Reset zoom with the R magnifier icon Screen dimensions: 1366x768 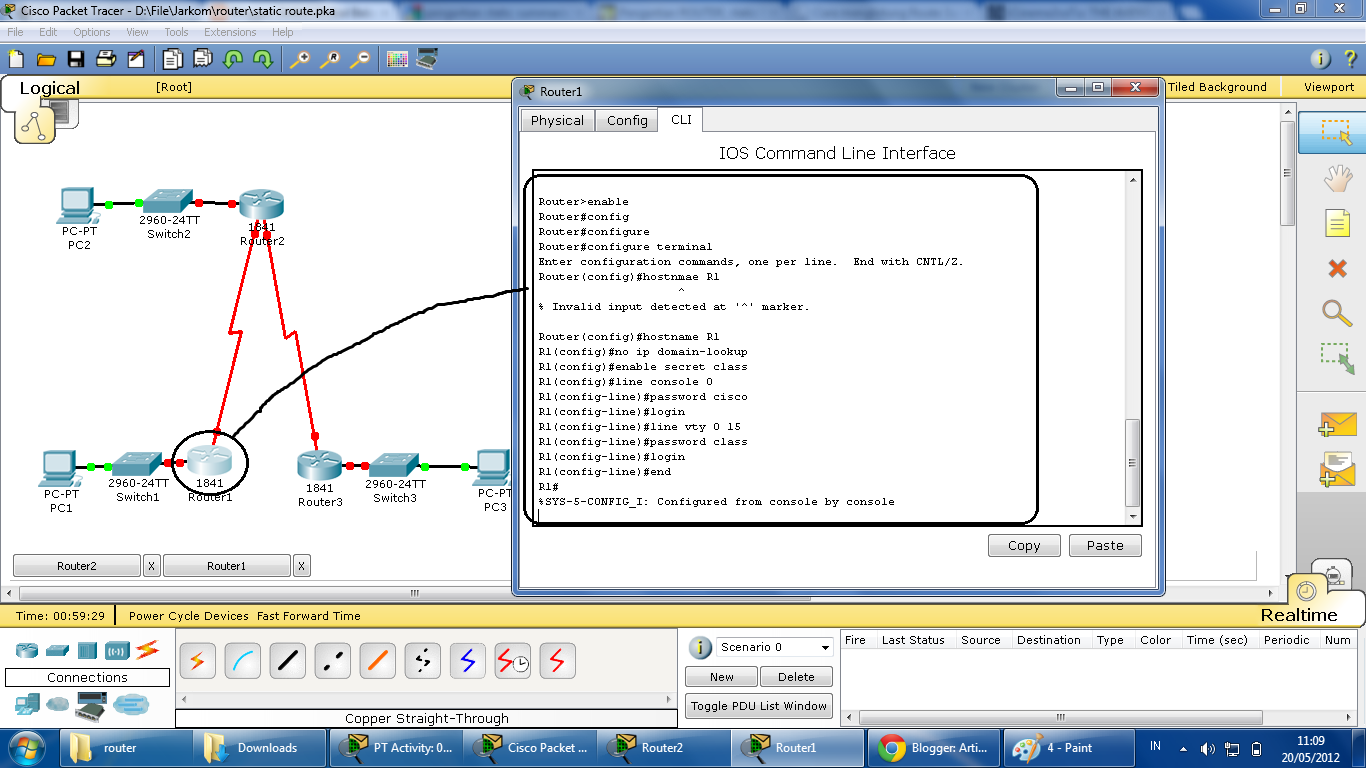coord(329,59)
